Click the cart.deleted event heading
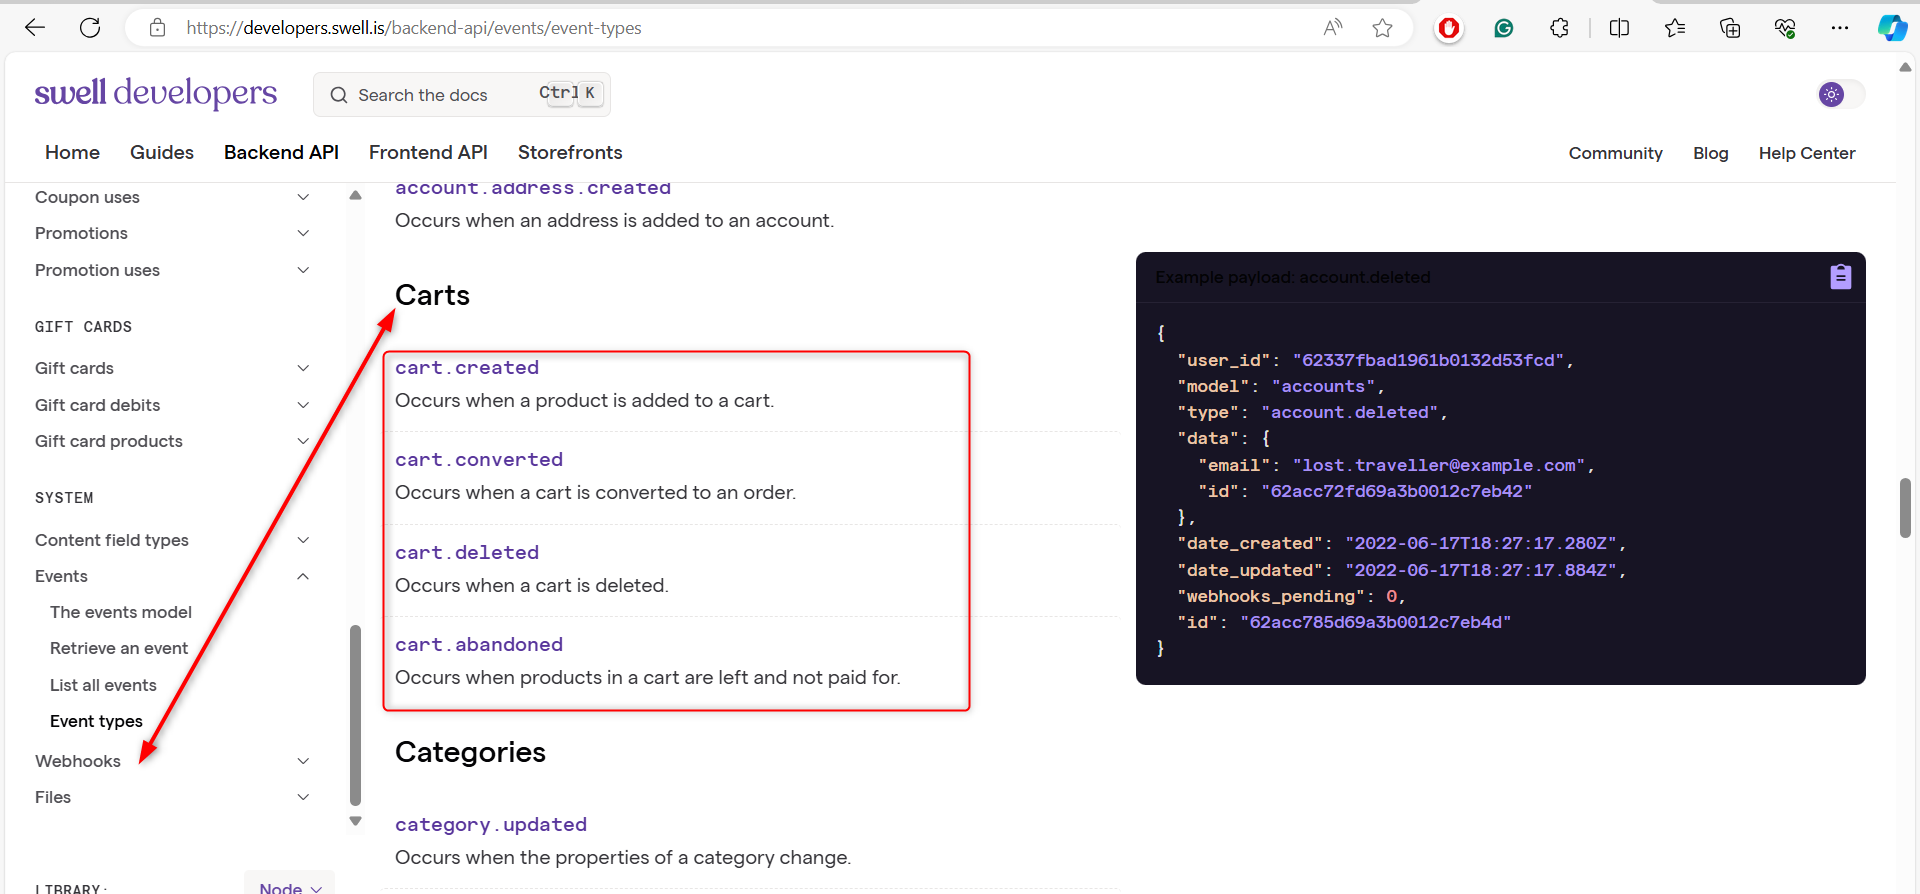 click(467, 553)
